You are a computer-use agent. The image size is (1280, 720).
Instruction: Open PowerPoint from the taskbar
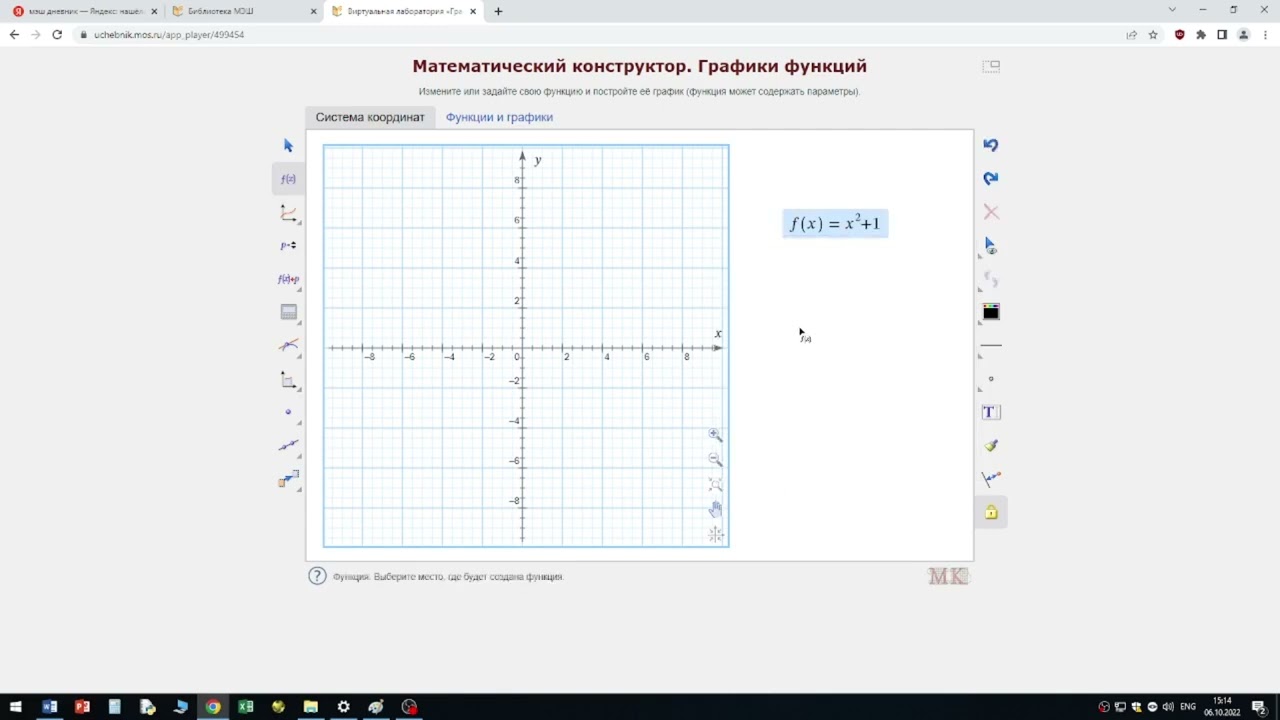(82, 707)
